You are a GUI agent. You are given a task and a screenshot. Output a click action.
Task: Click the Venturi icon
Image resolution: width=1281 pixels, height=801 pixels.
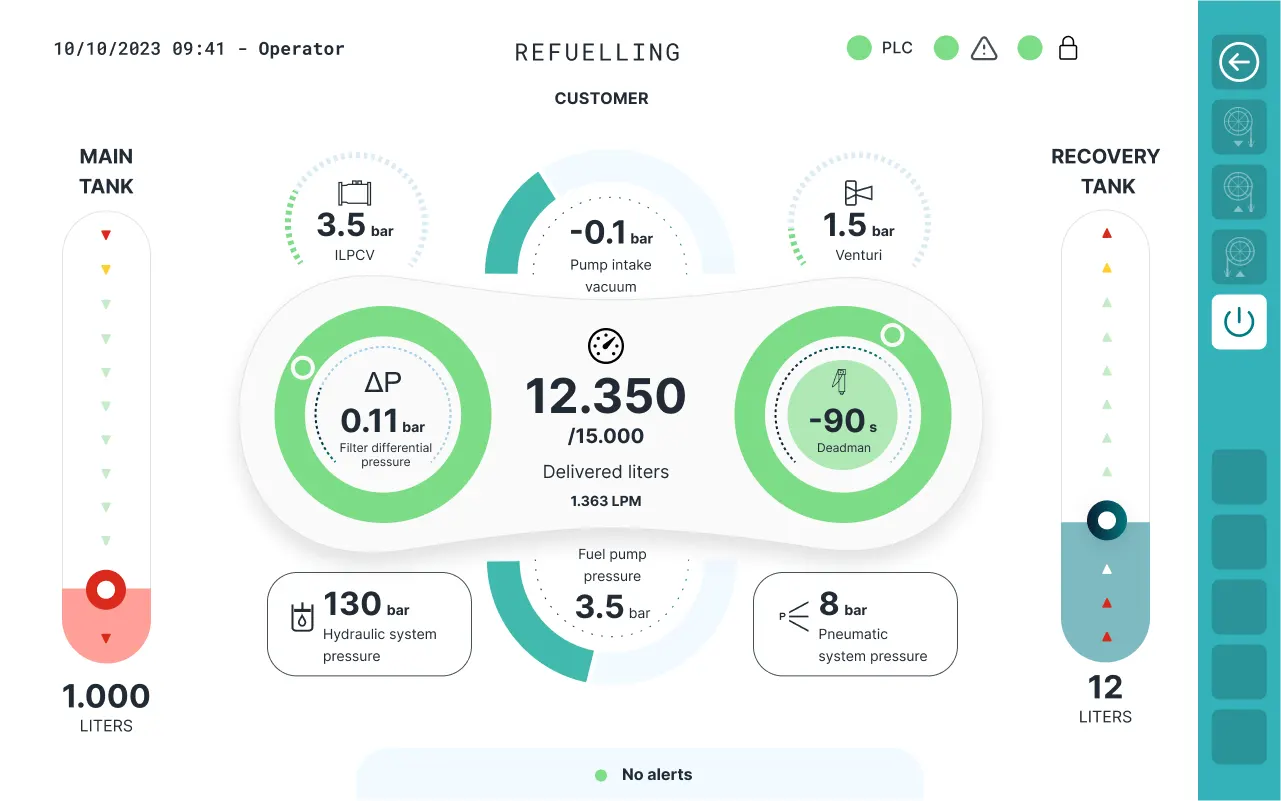858,193
